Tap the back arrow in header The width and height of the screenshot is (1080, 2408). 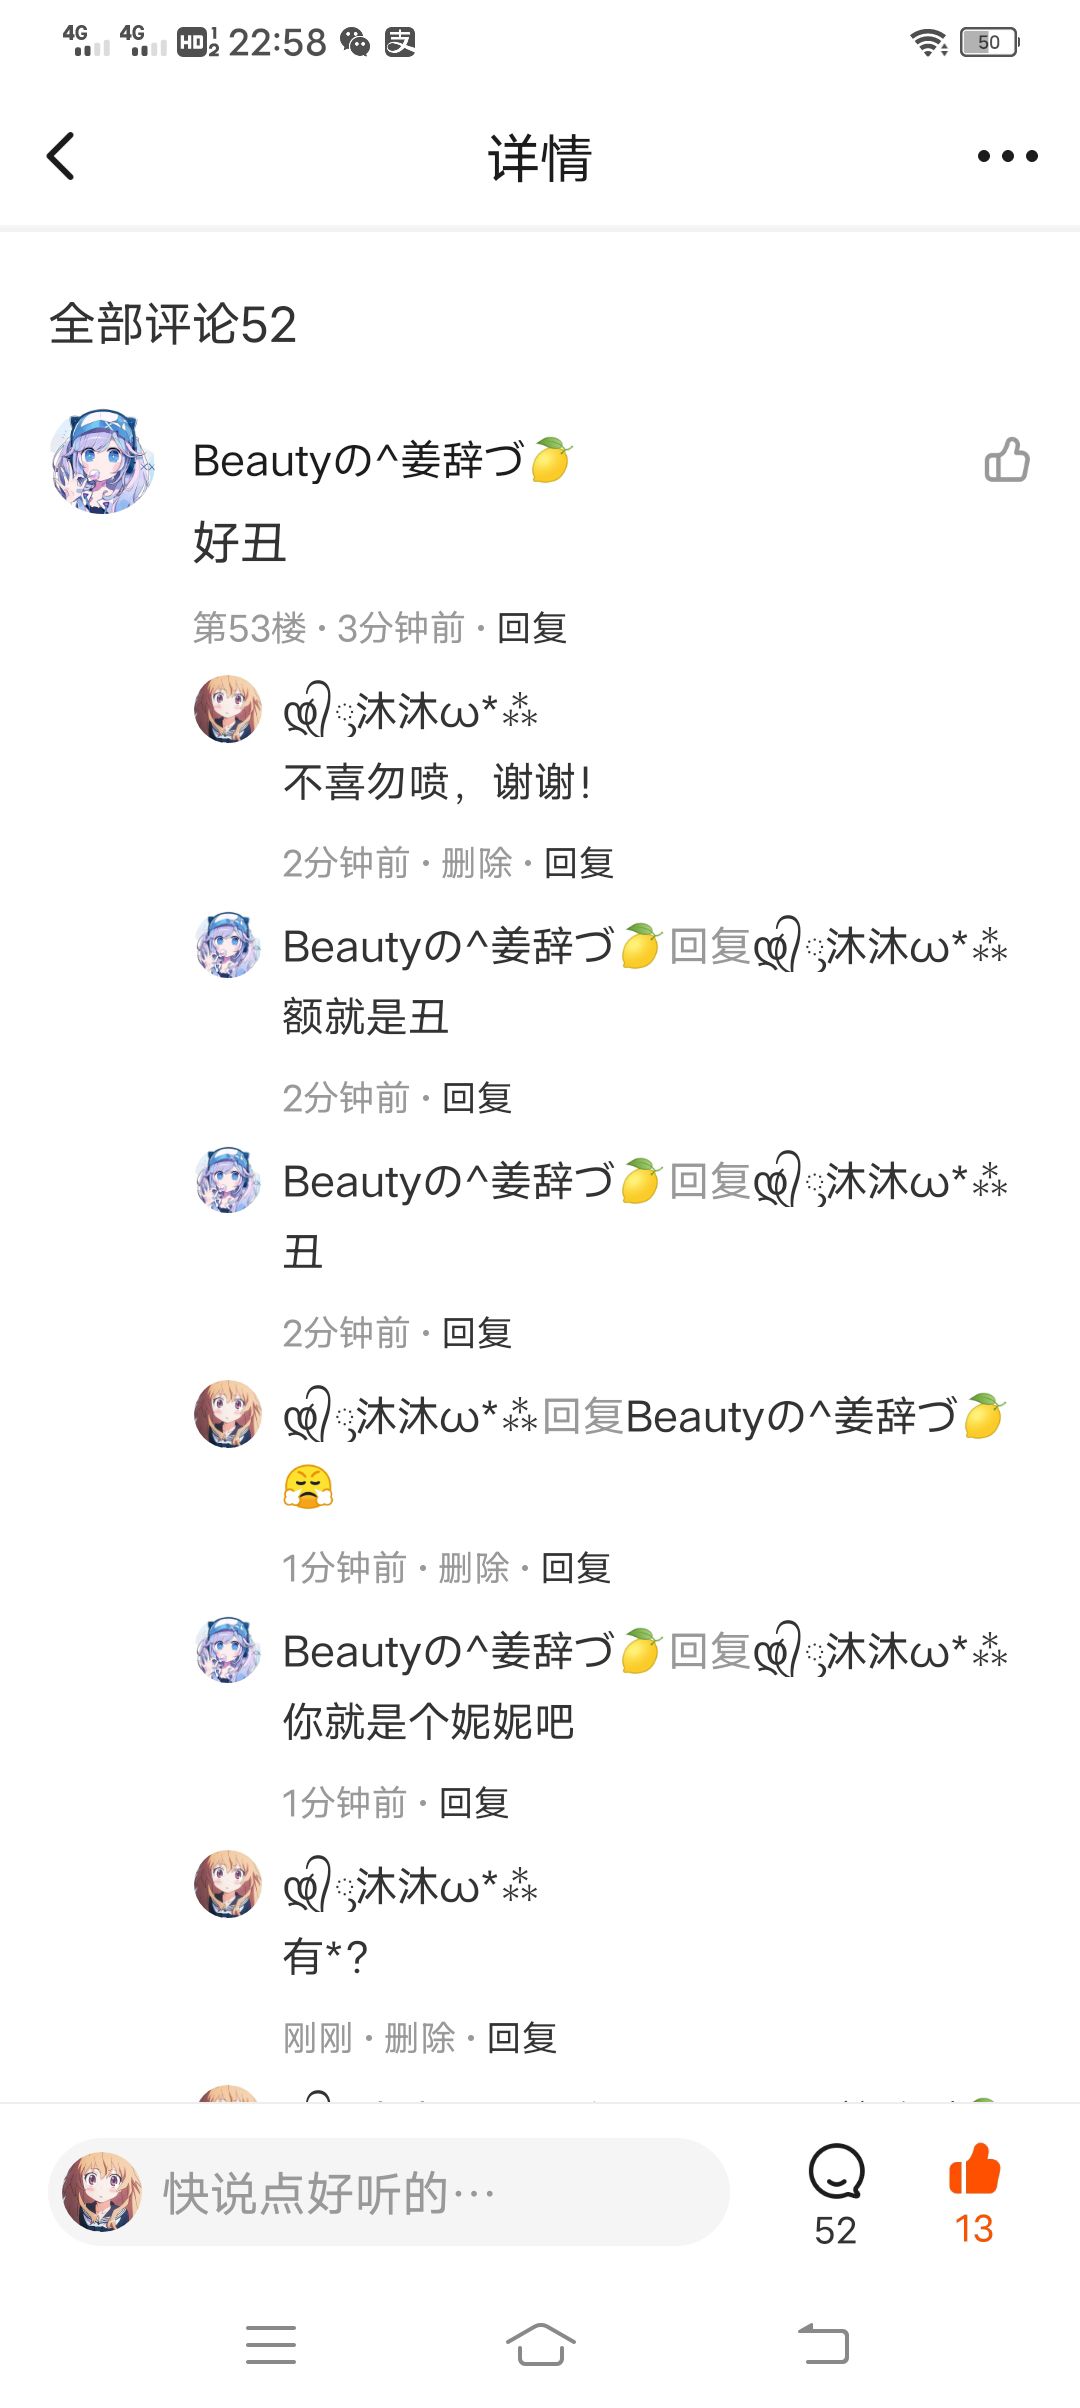pos(61,156)
